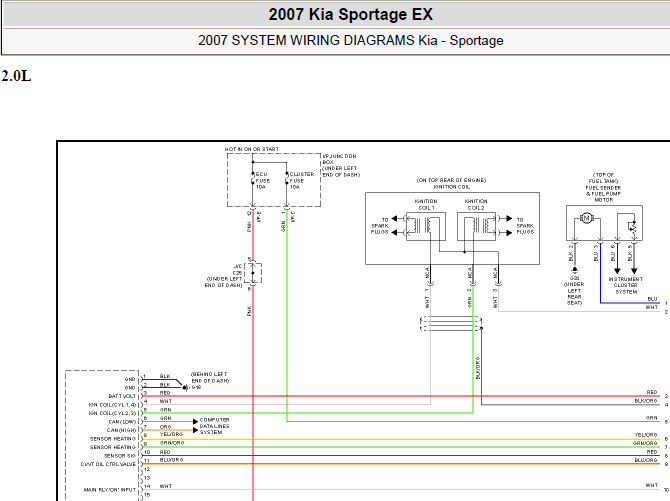670x501 pixels.
Task: Click the SENSOR HEATING label at pin 9
Action: [x=113, y=447]
